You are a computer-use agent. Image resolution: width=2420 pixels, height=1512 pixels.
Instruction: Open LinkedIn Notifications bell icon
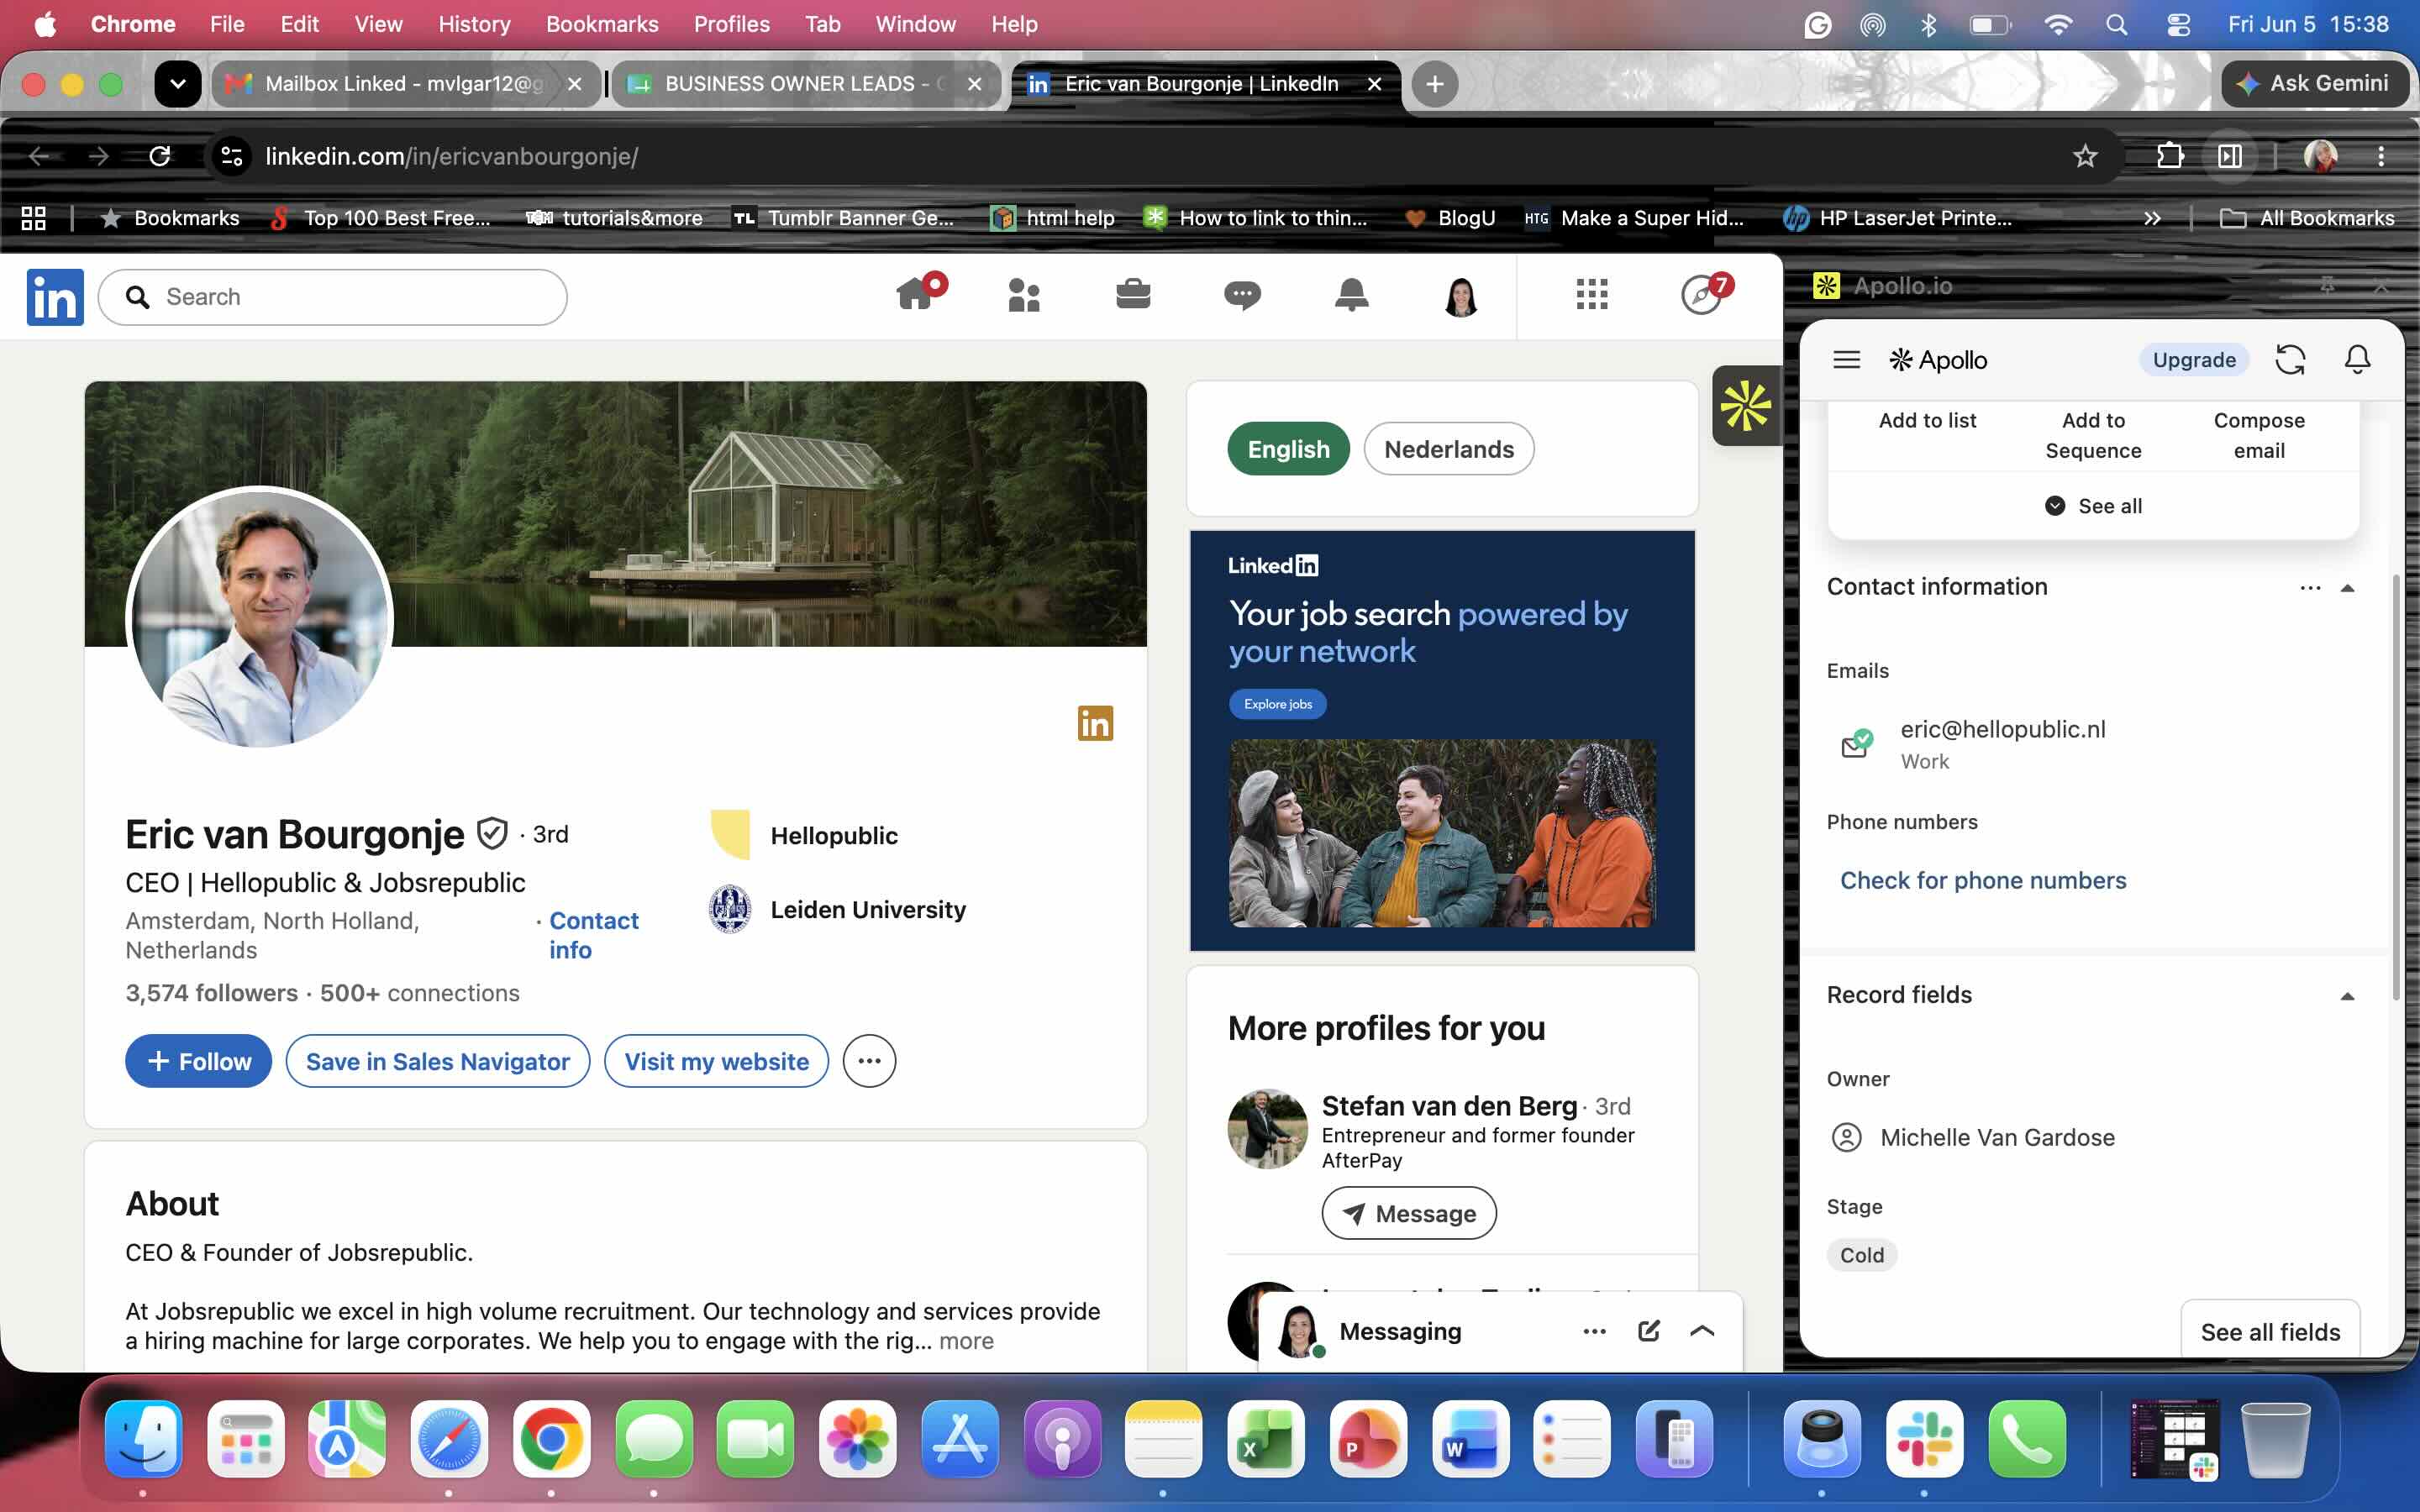click(1351, 295)
